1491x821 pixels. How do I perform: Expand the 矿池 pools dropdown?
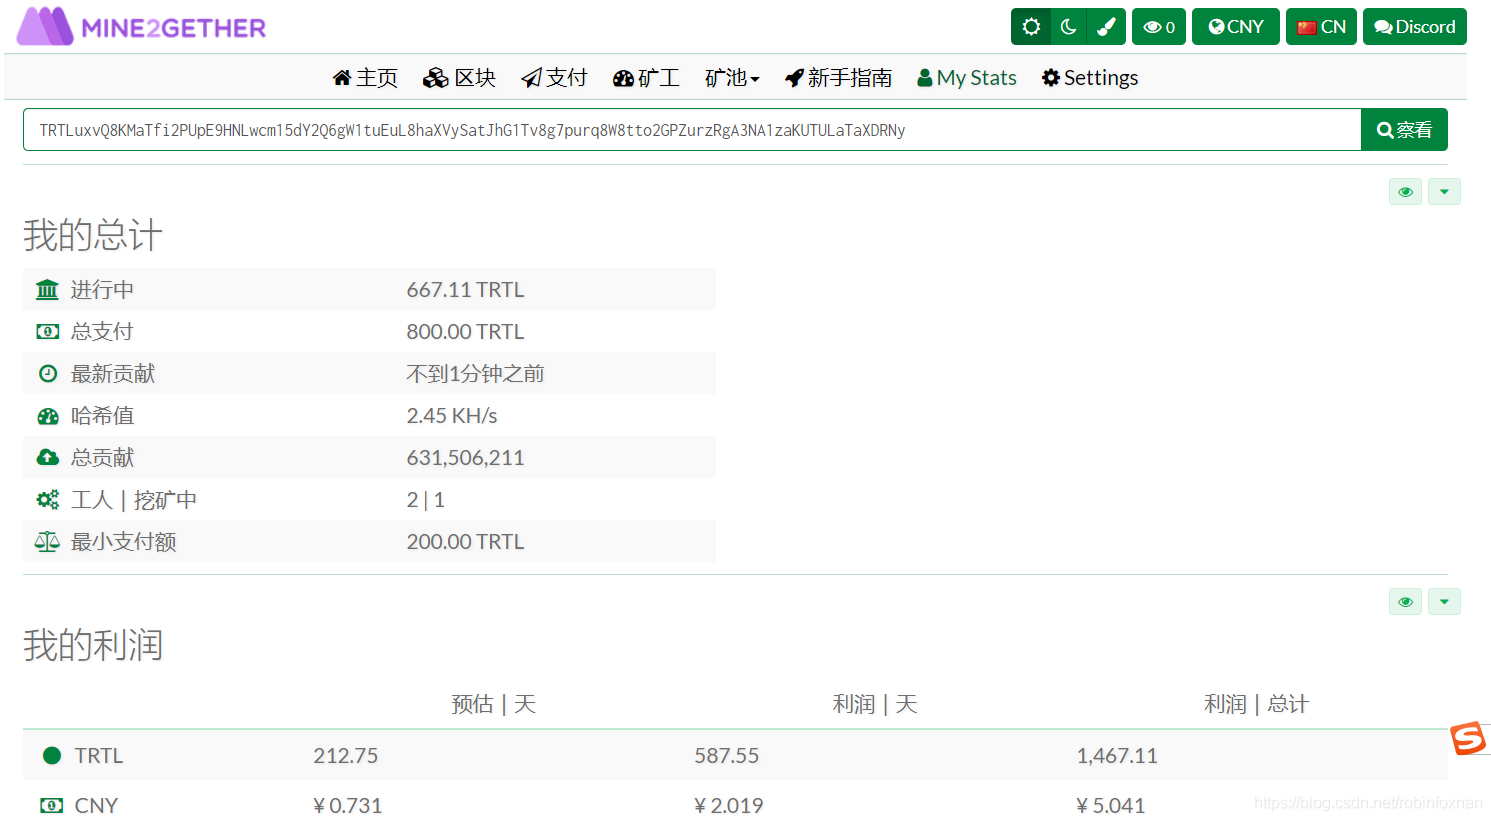tap(732, 78)
